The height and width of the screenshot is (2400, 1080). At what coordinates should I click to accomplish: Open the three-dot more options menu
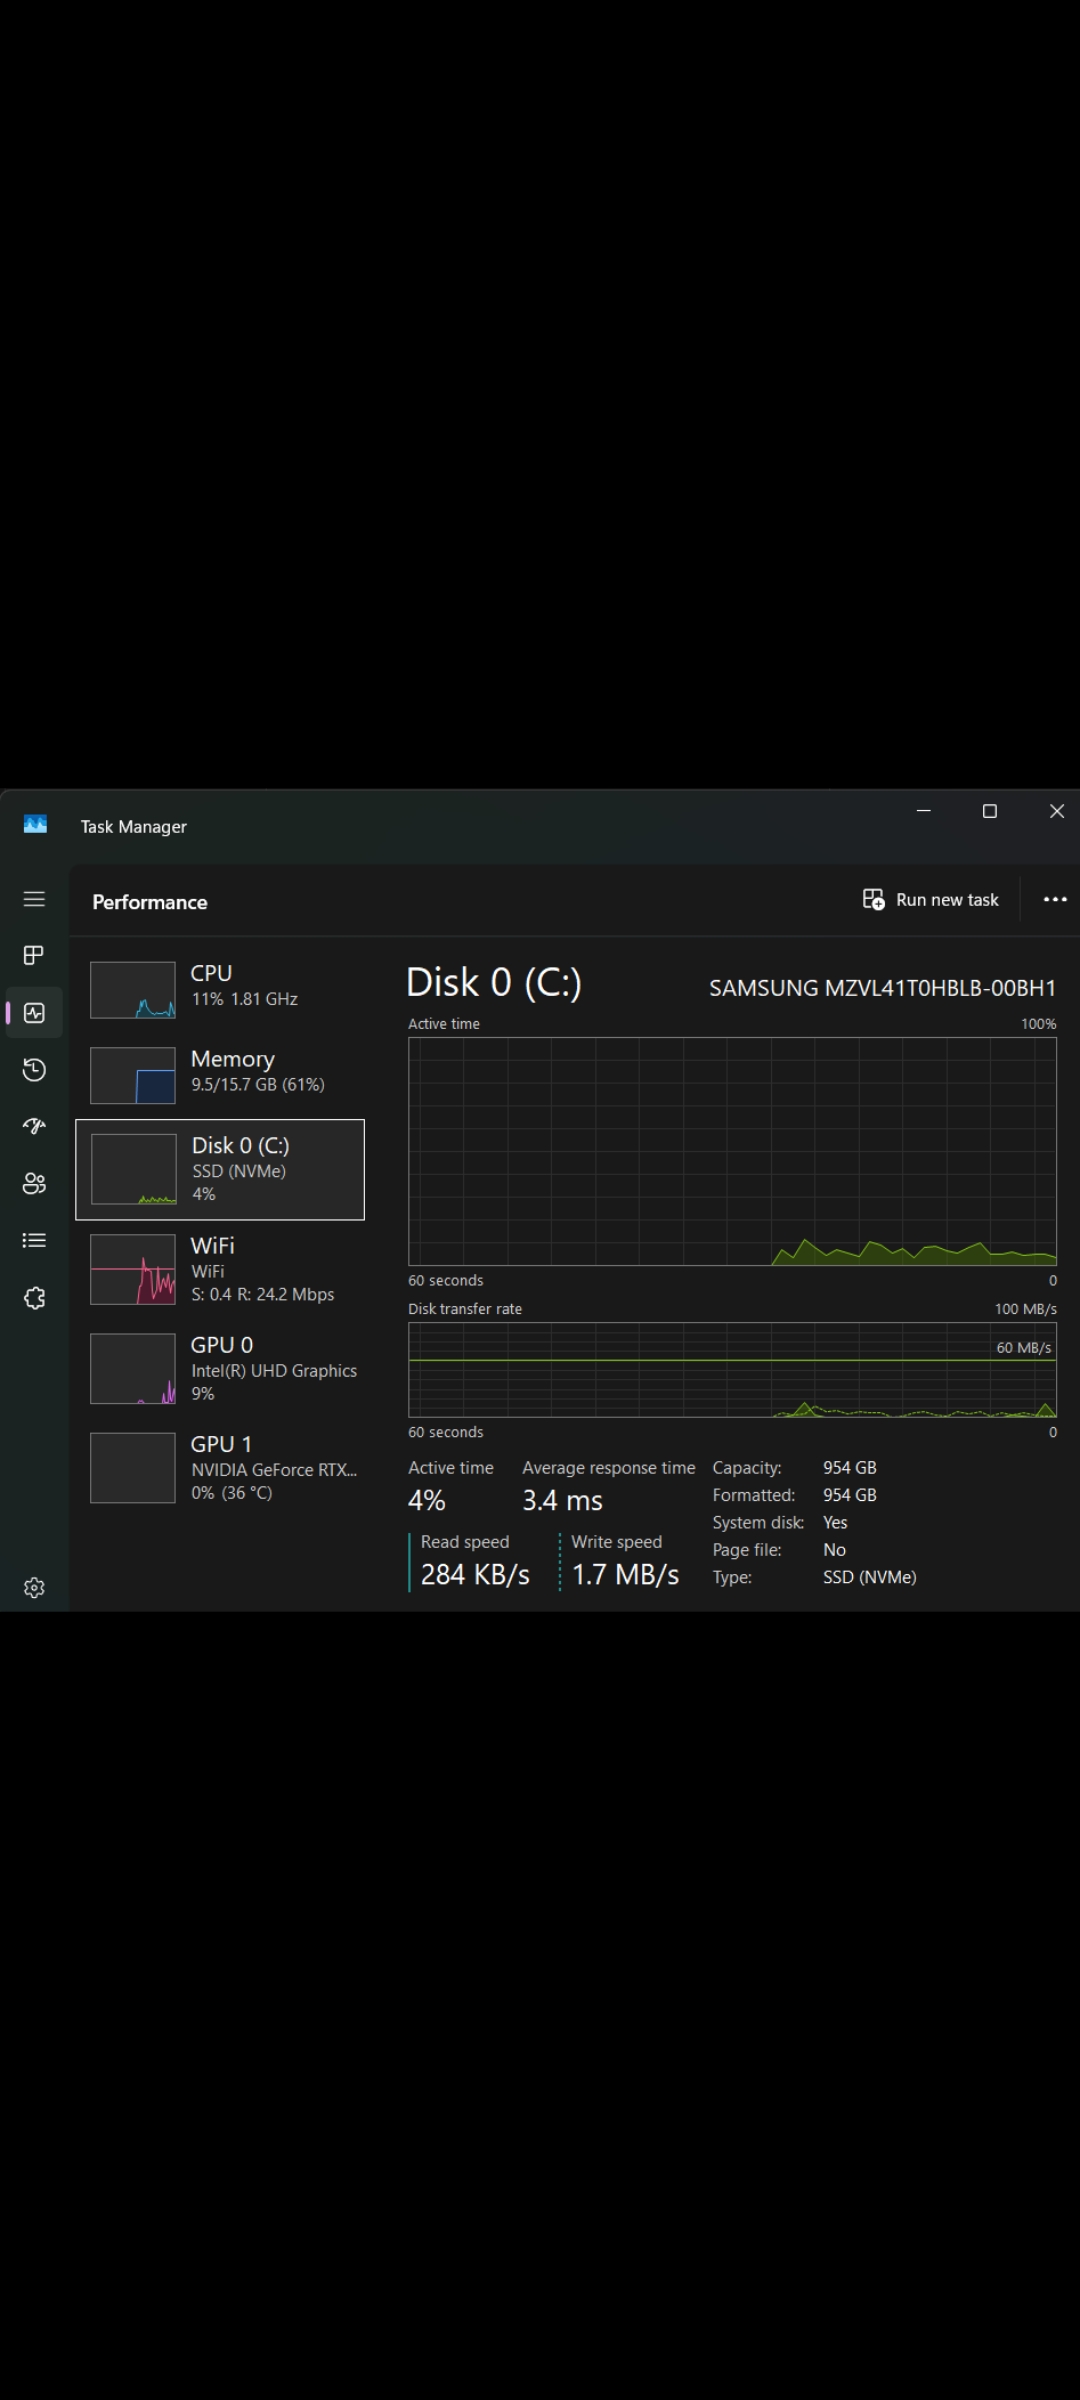(x=1055, y=900)
